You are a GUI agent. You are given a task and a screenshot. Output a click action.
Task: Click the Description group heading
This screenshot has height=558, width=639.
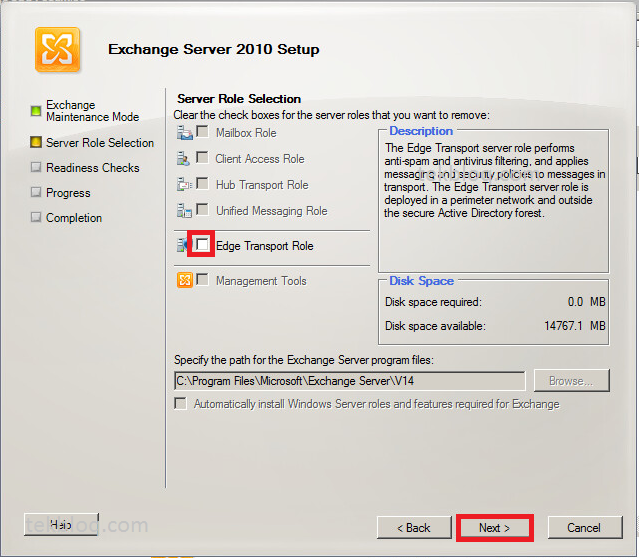(421, 131)
